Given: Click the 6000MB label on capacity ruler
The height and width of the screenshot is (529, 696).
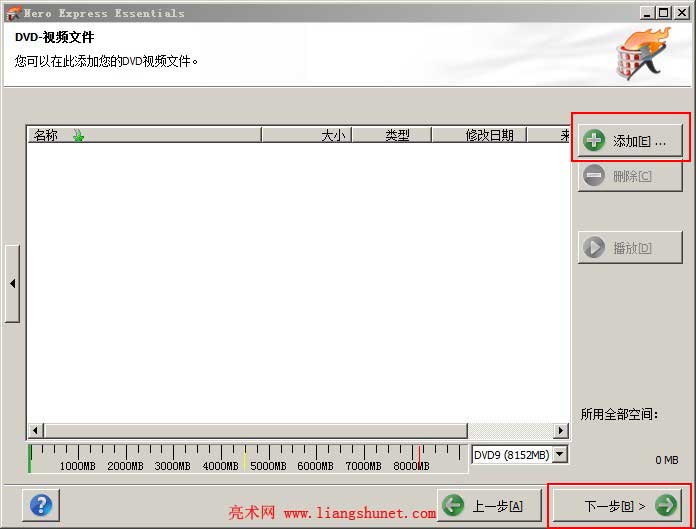Looking at the screenshot, I should click(x=316, y=466).
